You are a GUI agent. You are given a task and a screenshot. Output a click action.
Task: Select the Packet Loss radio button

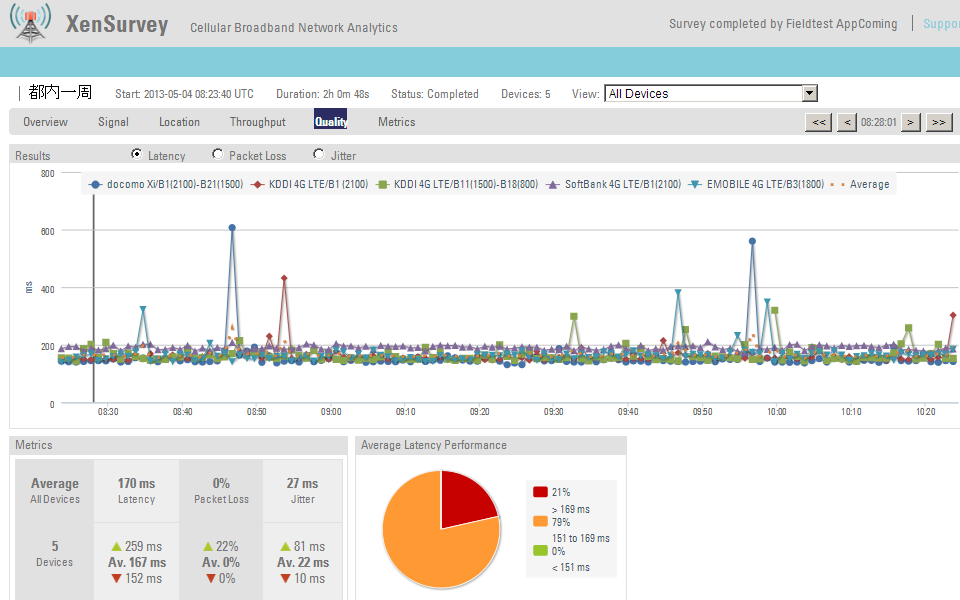click(x=217, y=154)
